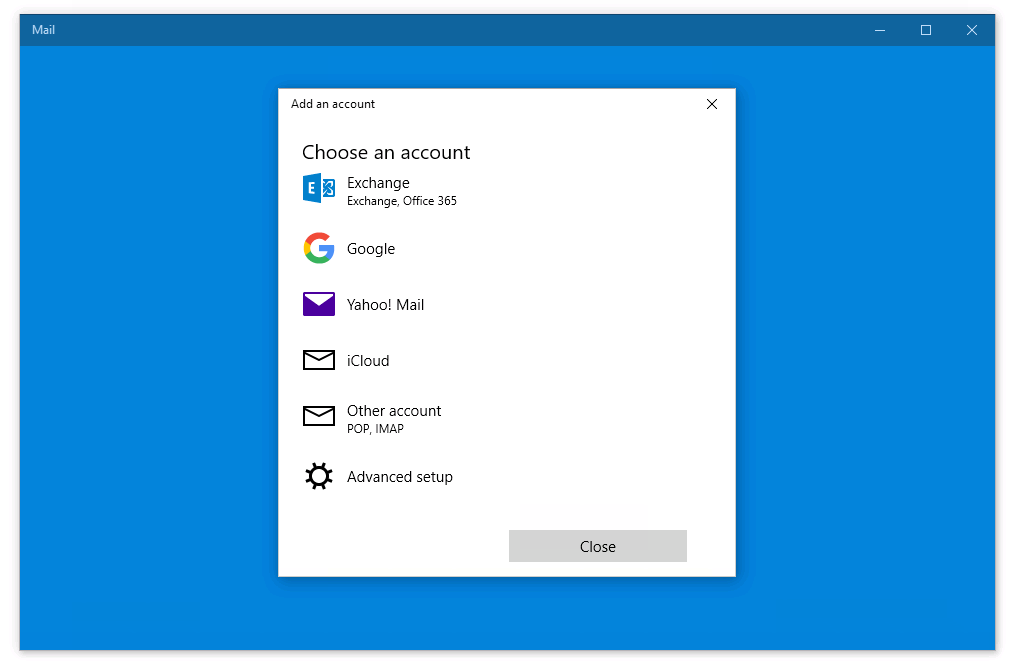Click the Google G logo icon
This screenshot has height=667, width=1021.
[319, 248]
